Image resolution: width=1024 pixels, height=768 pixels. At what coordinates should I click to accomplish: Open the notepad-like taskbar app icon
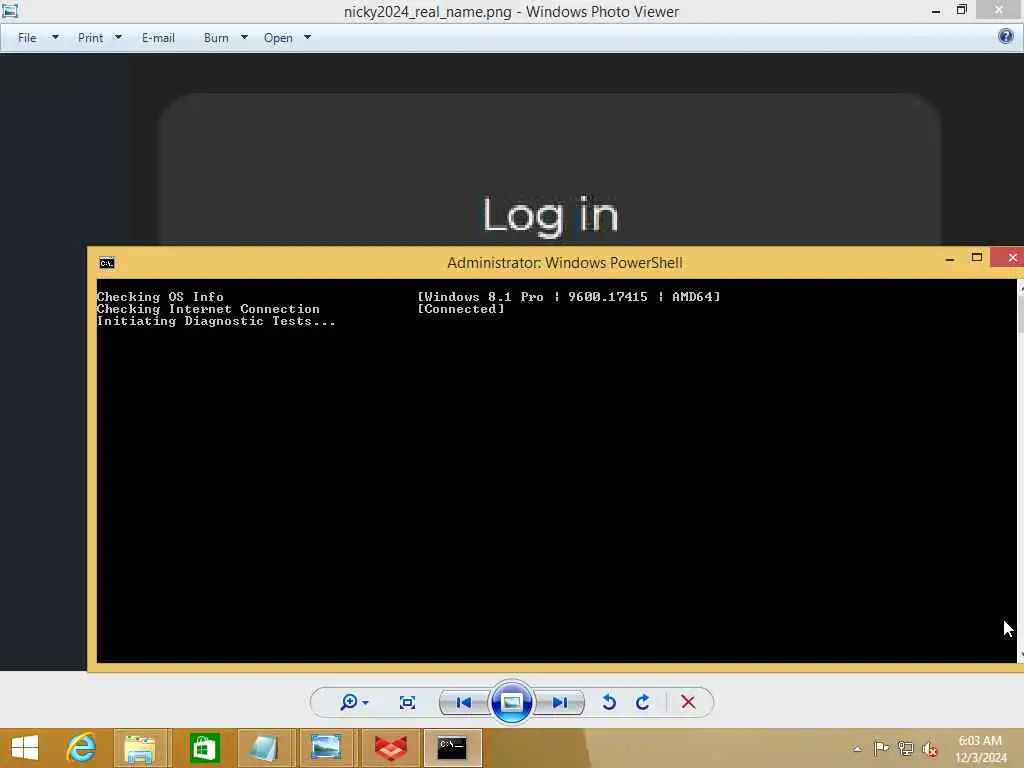tap(266, 748)
